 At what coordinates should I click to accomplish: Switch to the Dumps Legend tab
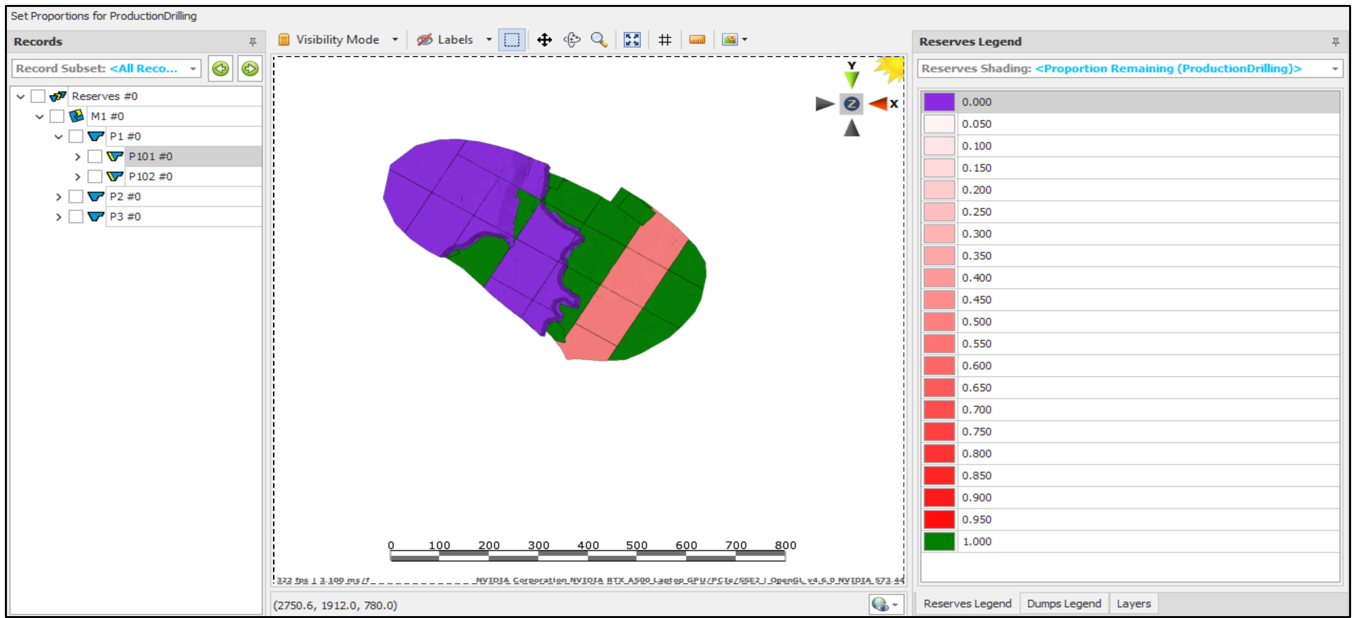[x=1063, y=604]
